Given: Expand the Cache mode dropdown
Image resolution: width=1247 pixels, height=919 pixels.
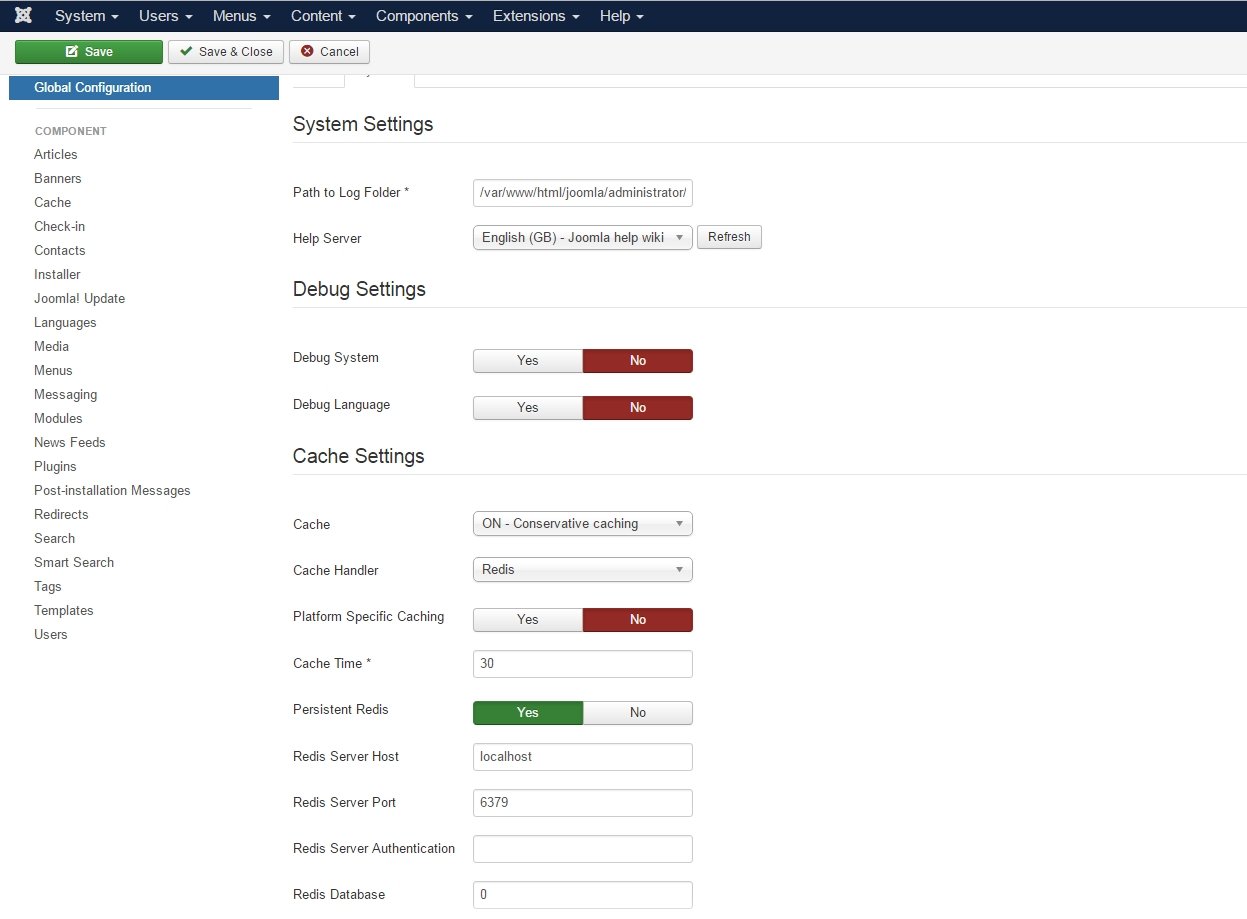Looking at the screenshot, I should click(x=582, y=524).
